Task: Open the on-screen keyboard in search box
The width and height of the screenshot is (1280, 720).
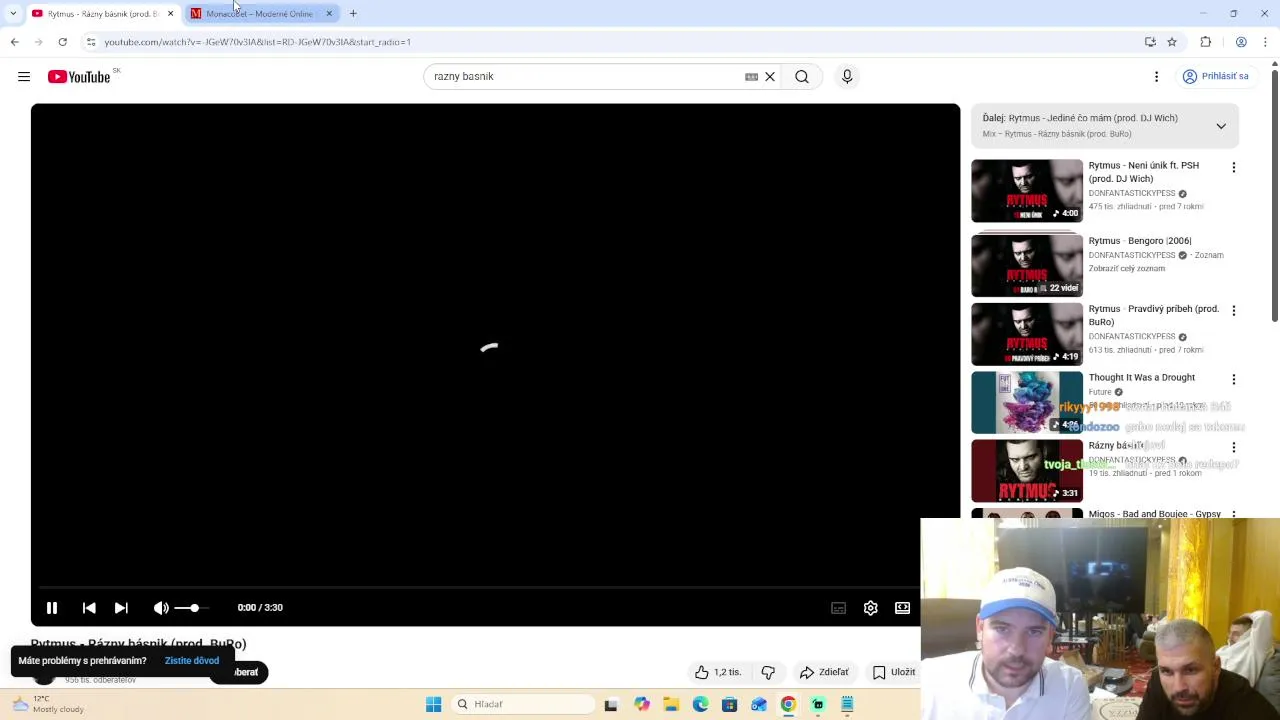Action: (751, 76)
